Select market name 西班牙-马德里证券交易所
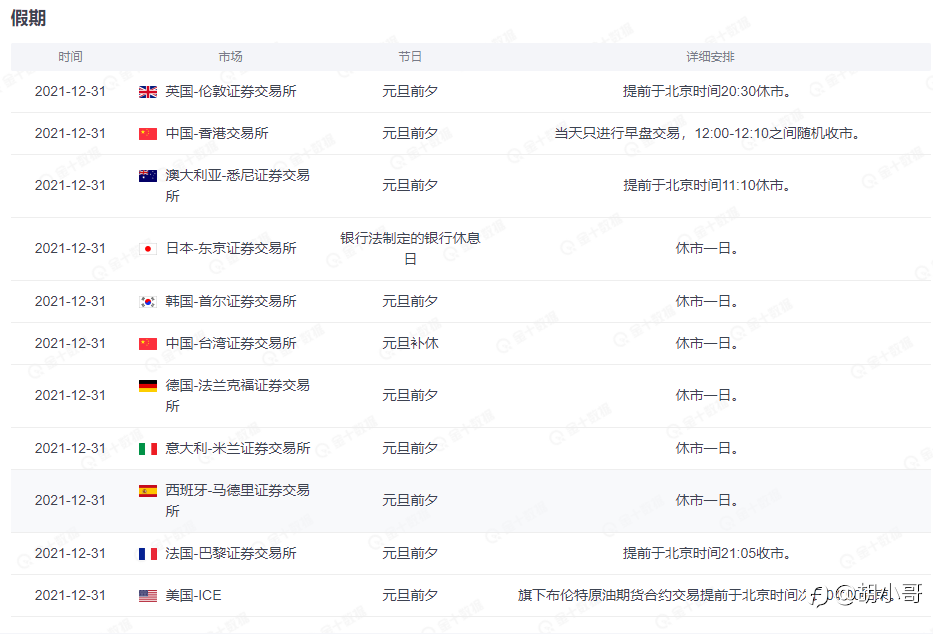Screen dimensions: 933x634 (237, 500)
